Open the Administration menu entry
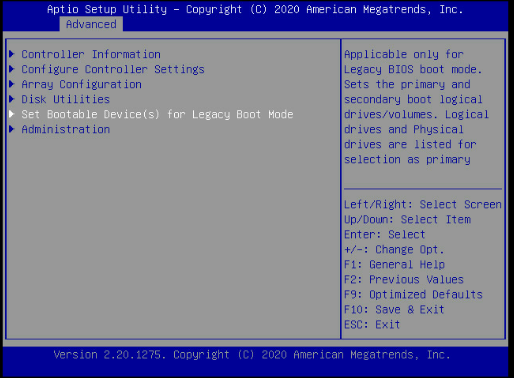The width and height of the screenshot is (514, 378). pyautogui.click(x=66, y=129)
